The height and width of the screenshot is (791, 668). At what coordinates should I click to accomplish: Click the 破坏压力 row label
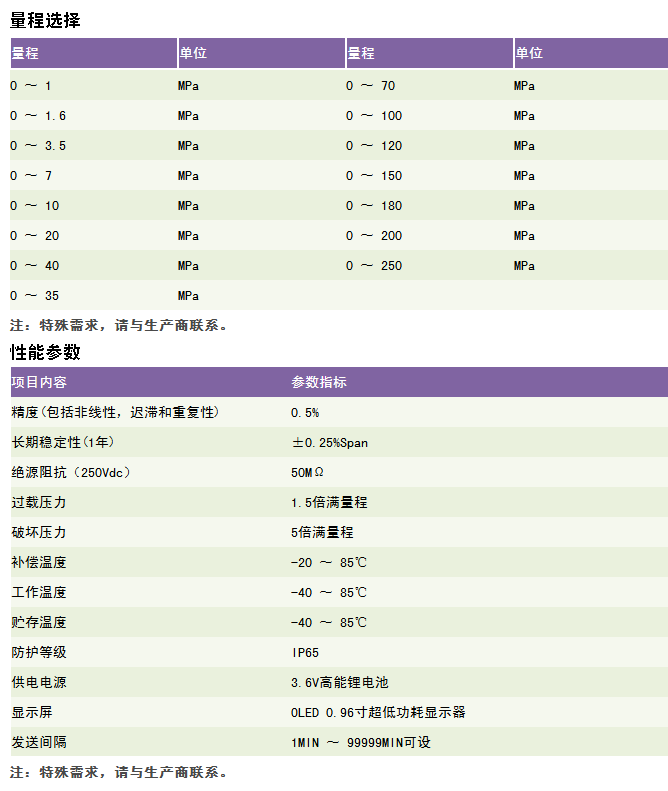pos(38,532)
